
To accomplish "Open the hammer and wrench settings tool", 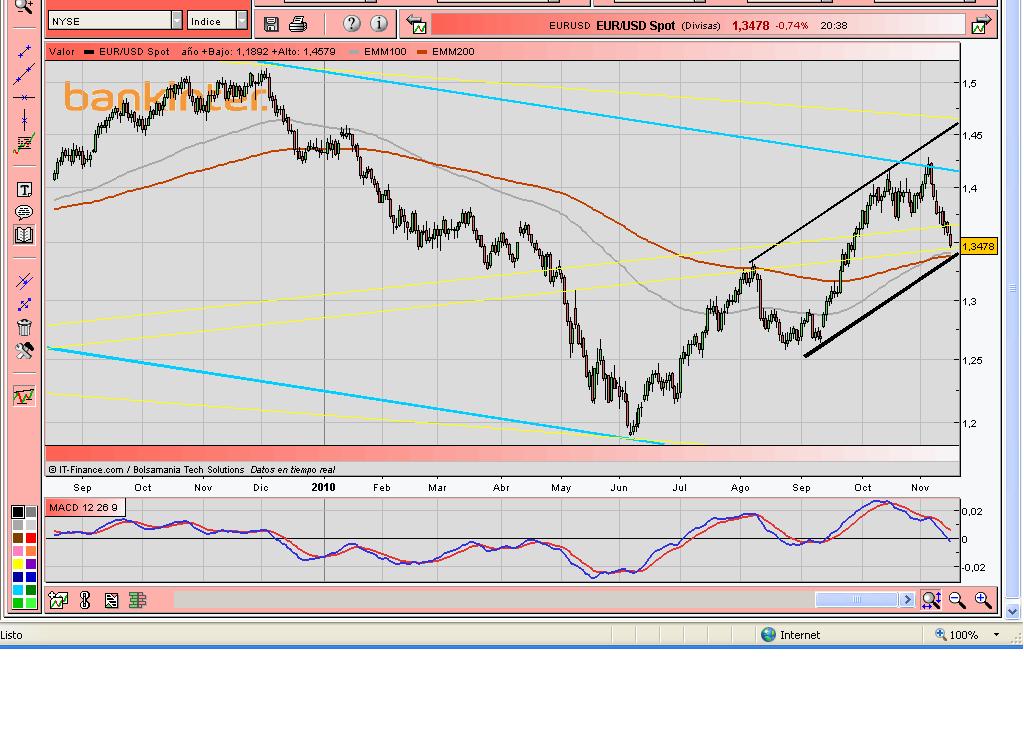I will (x=24, y=351).
